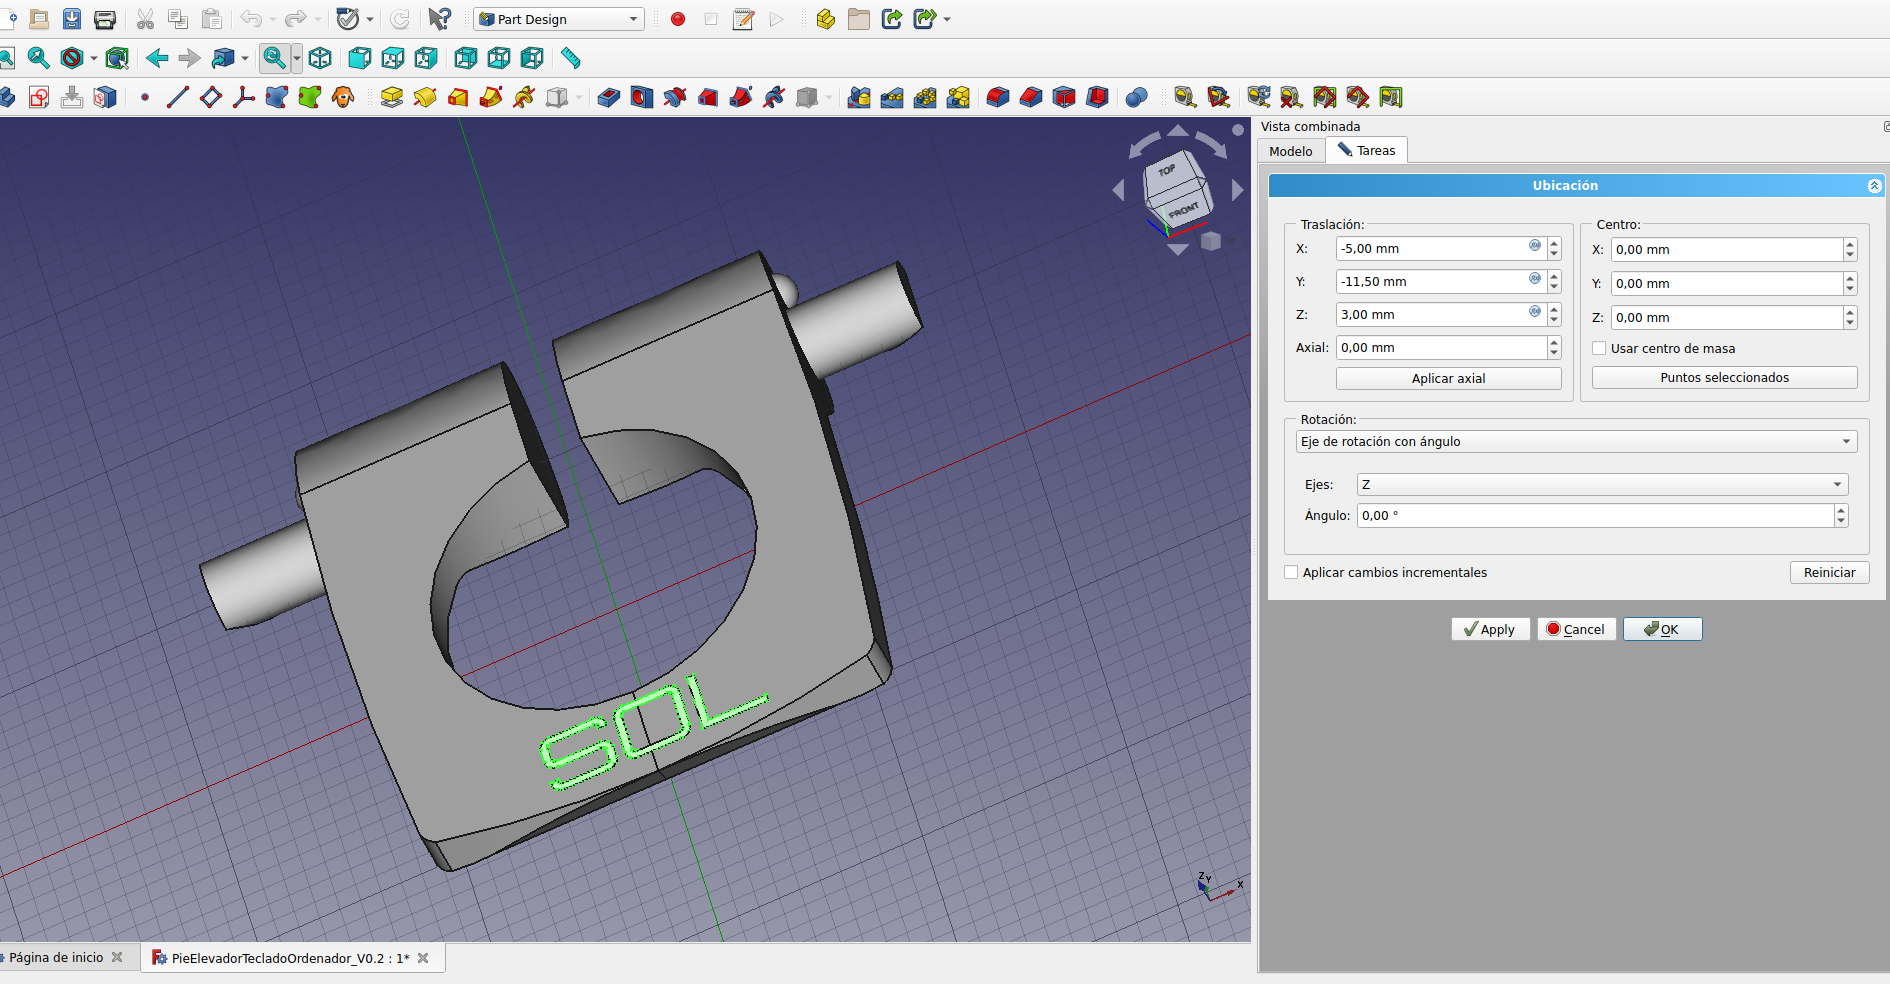The image size is (1890, 984).
Task: Enable Usar centro de masa checkbox
Action: (x=1599, y=348)
